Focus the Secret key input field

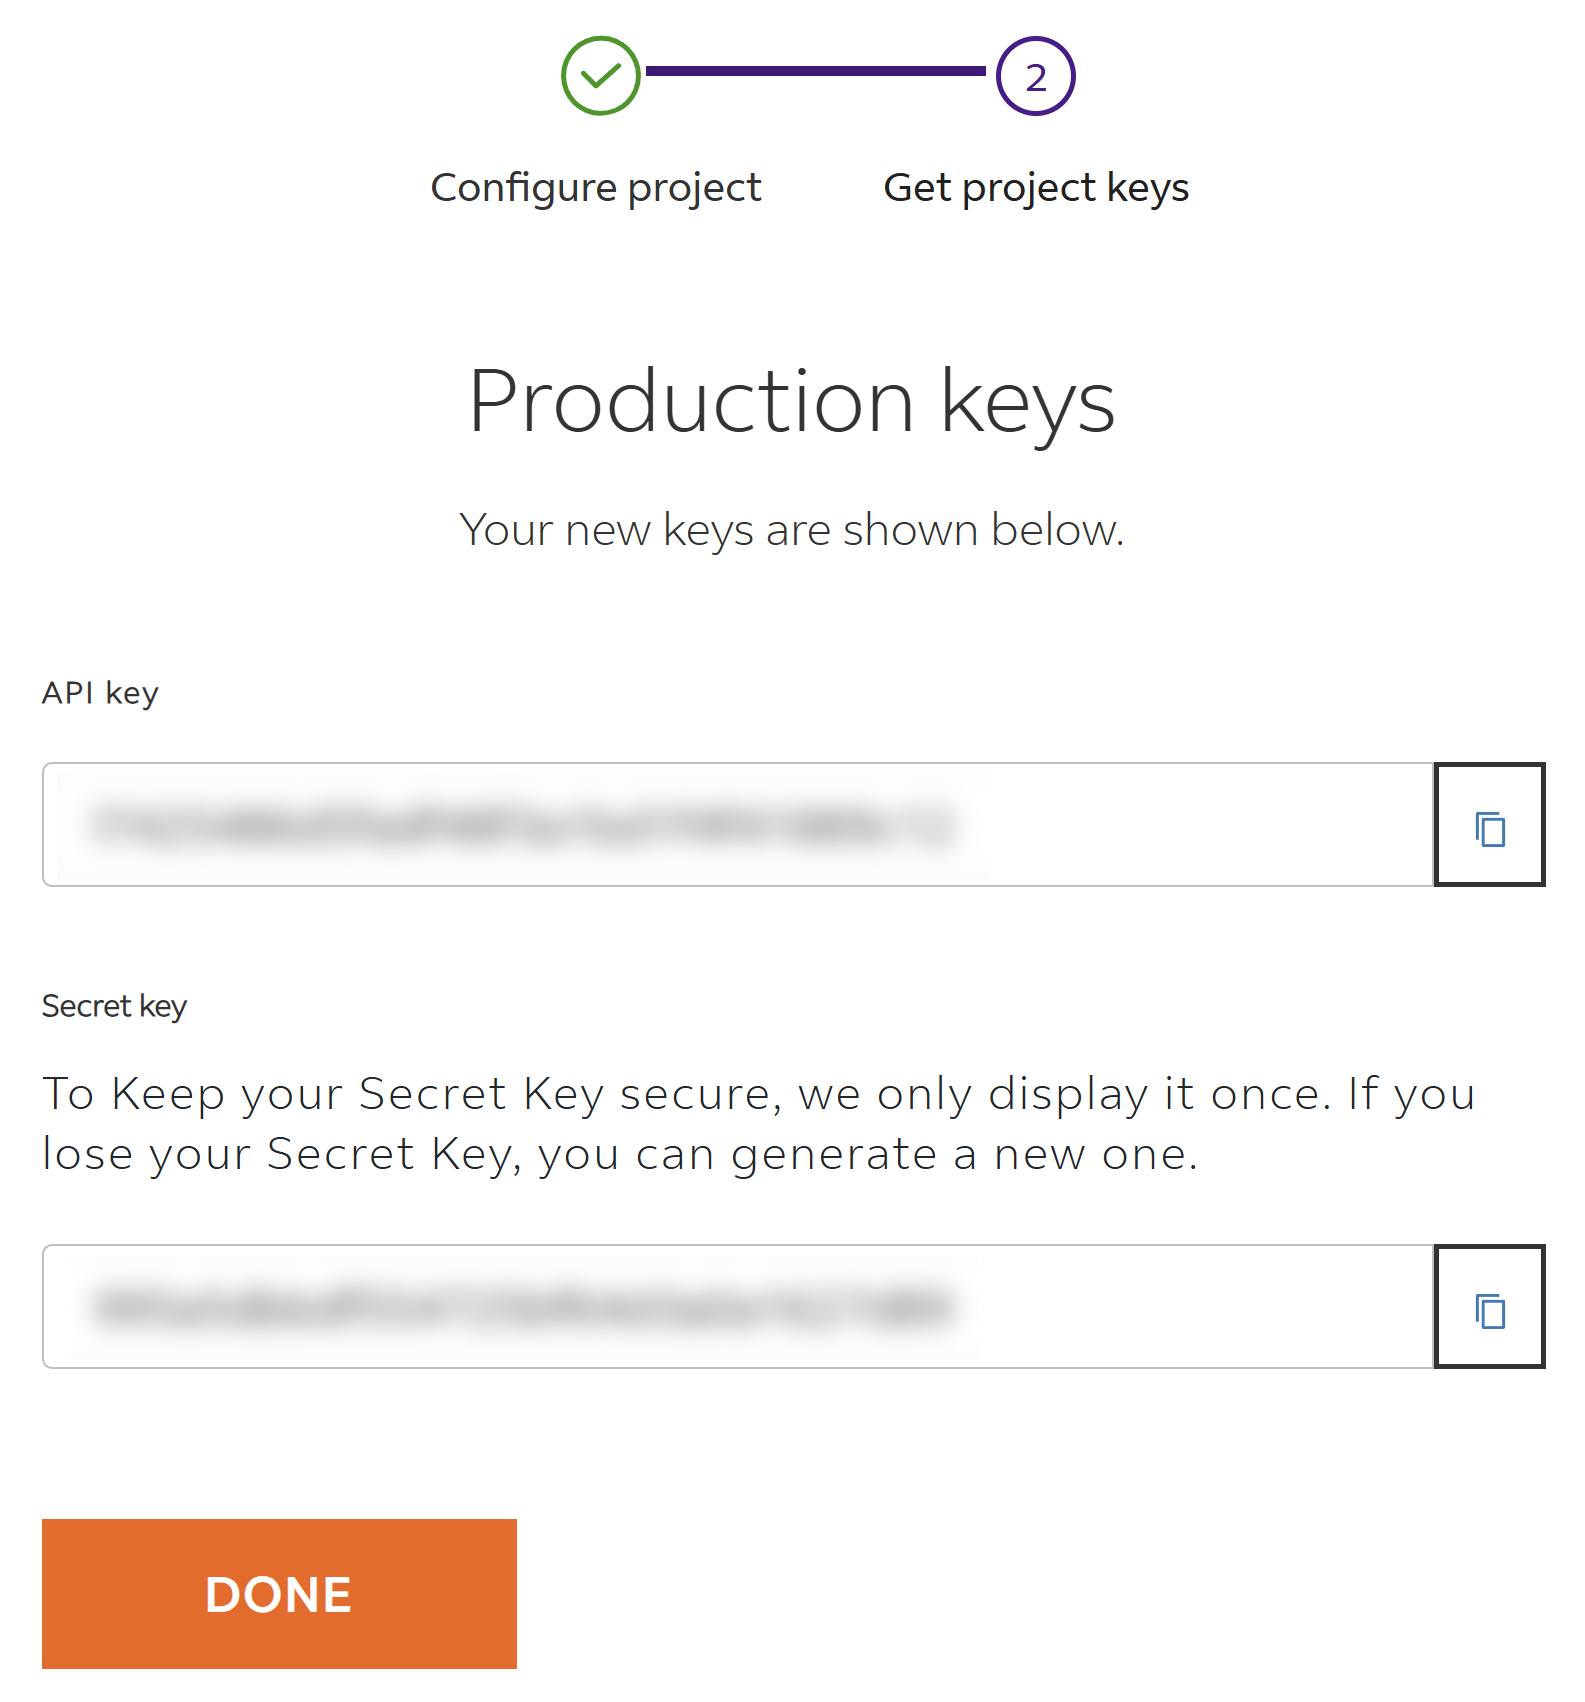738,1307
